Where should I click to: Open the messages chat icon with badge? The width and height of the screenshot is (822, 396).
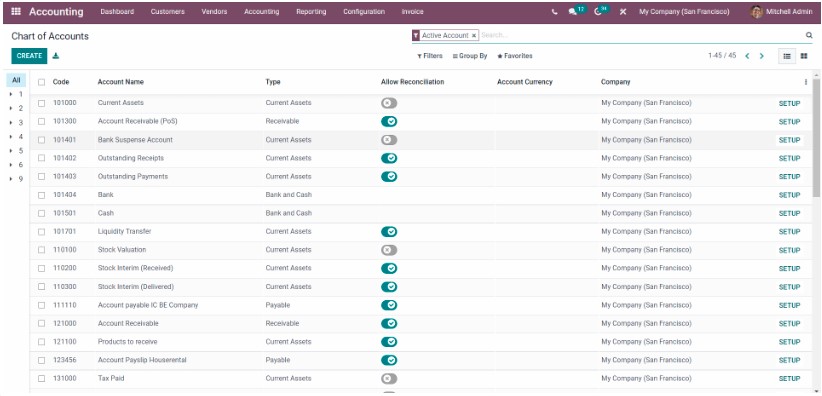point(572,12)
